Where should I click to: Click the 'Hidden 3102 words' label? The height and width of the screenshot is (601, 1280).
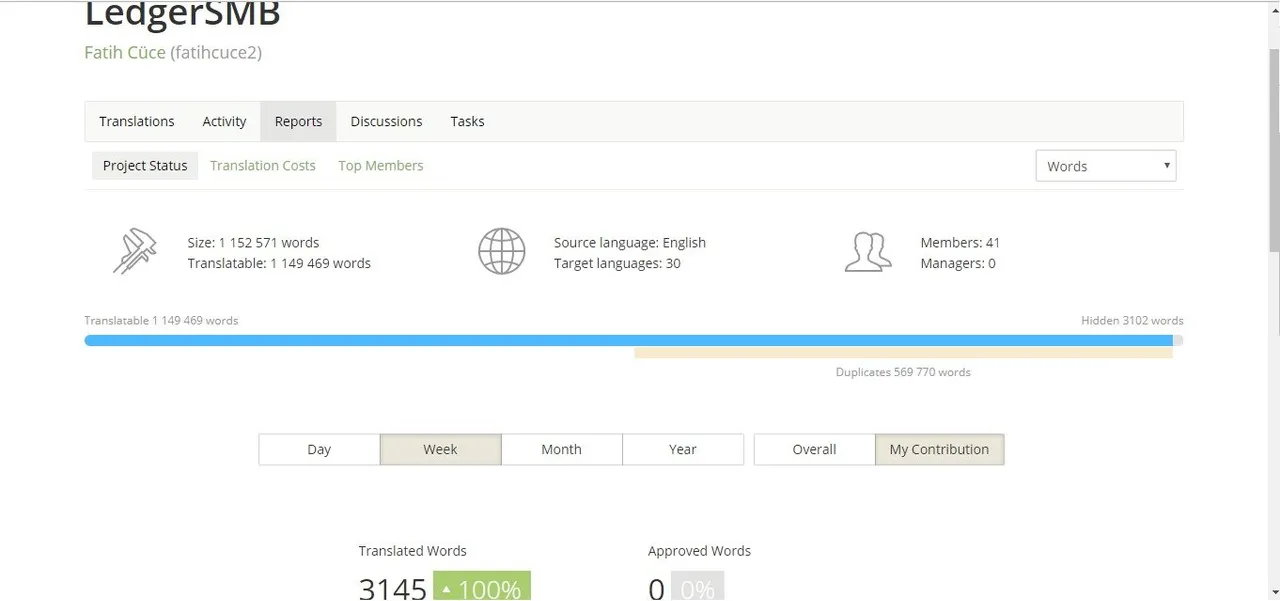[x=1132, y=321]
